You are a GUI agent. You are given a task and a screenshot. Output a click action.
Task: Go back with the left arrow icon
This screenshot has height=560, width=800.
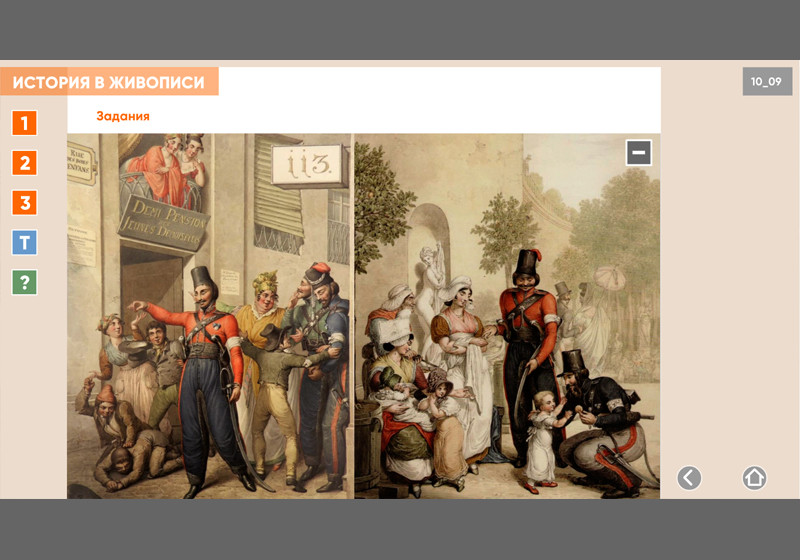(689, 478)
